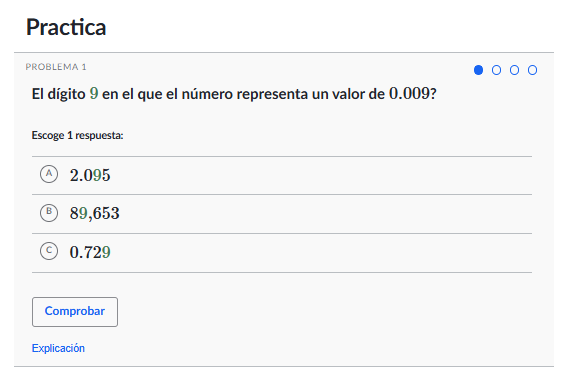Jump to the fourth progress dot
582x375 pixels.
tap(532, 70)
